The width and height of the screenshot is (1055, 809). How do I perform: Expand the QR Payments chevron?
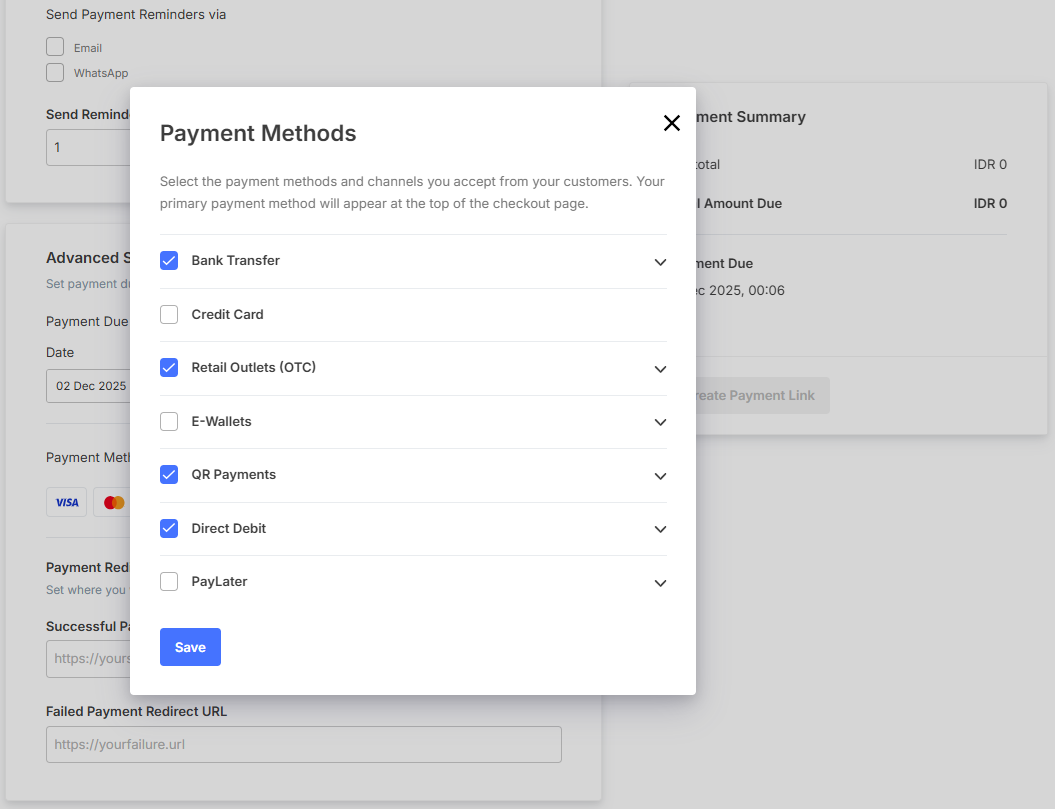pyautogui.click(x=660, y=476)
